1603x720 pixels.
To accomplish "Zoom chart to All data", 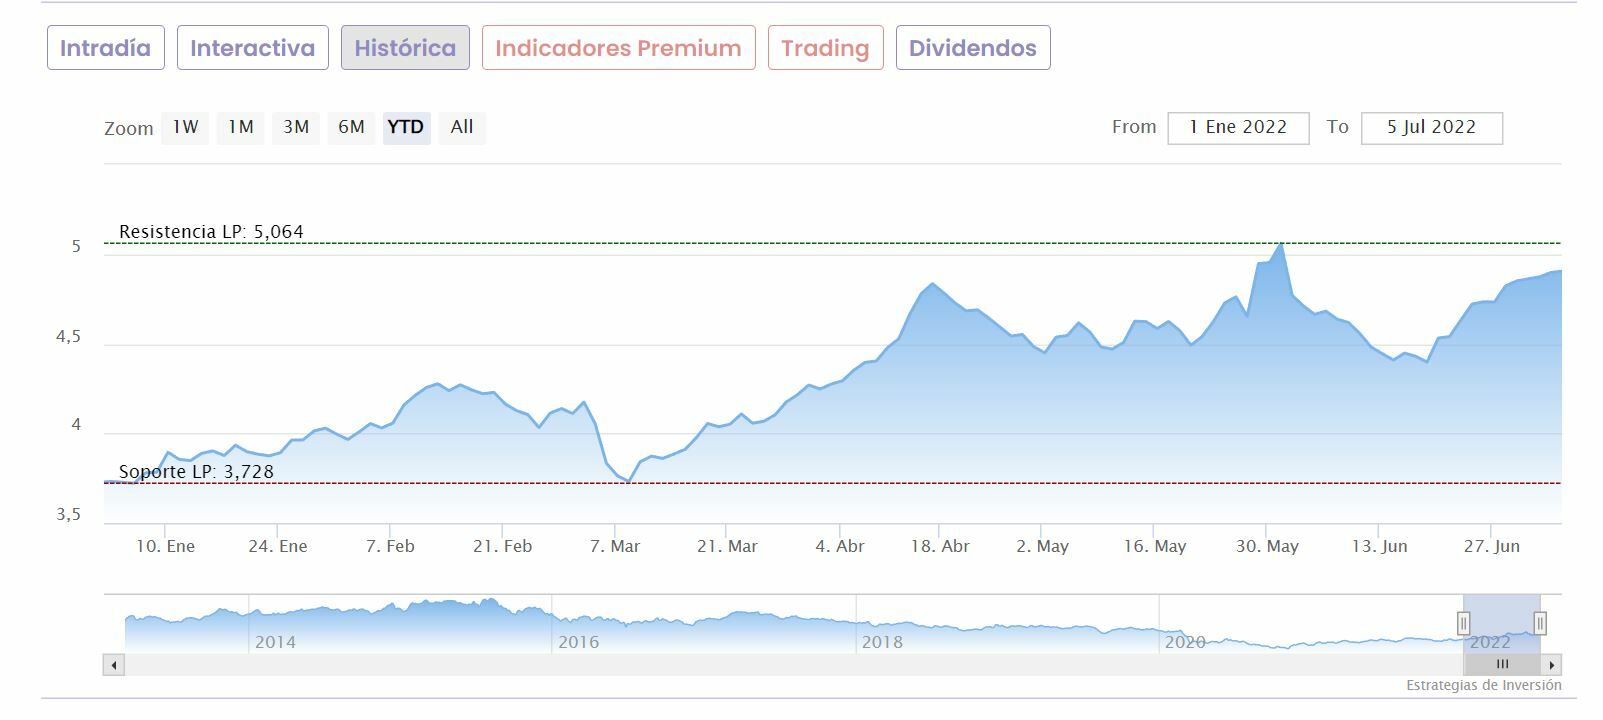I will (462, 127).
